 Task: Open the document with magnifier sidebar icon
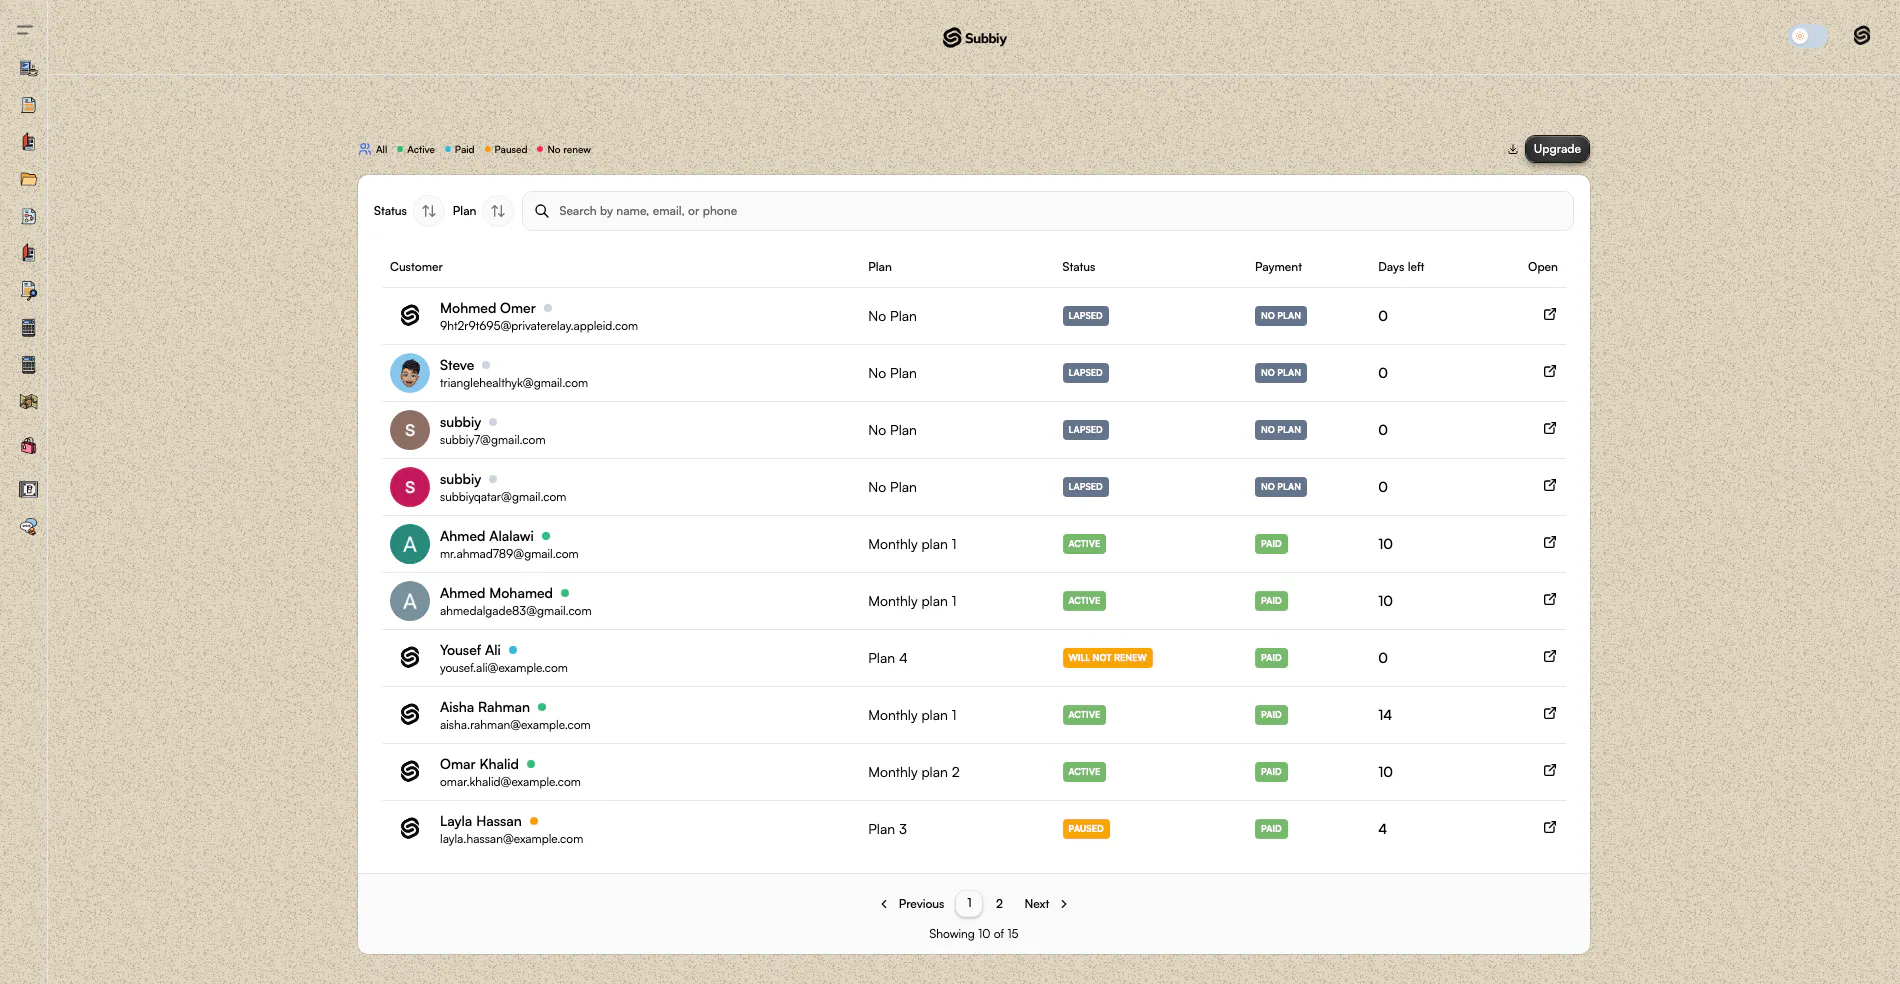(x=29, y=291)
